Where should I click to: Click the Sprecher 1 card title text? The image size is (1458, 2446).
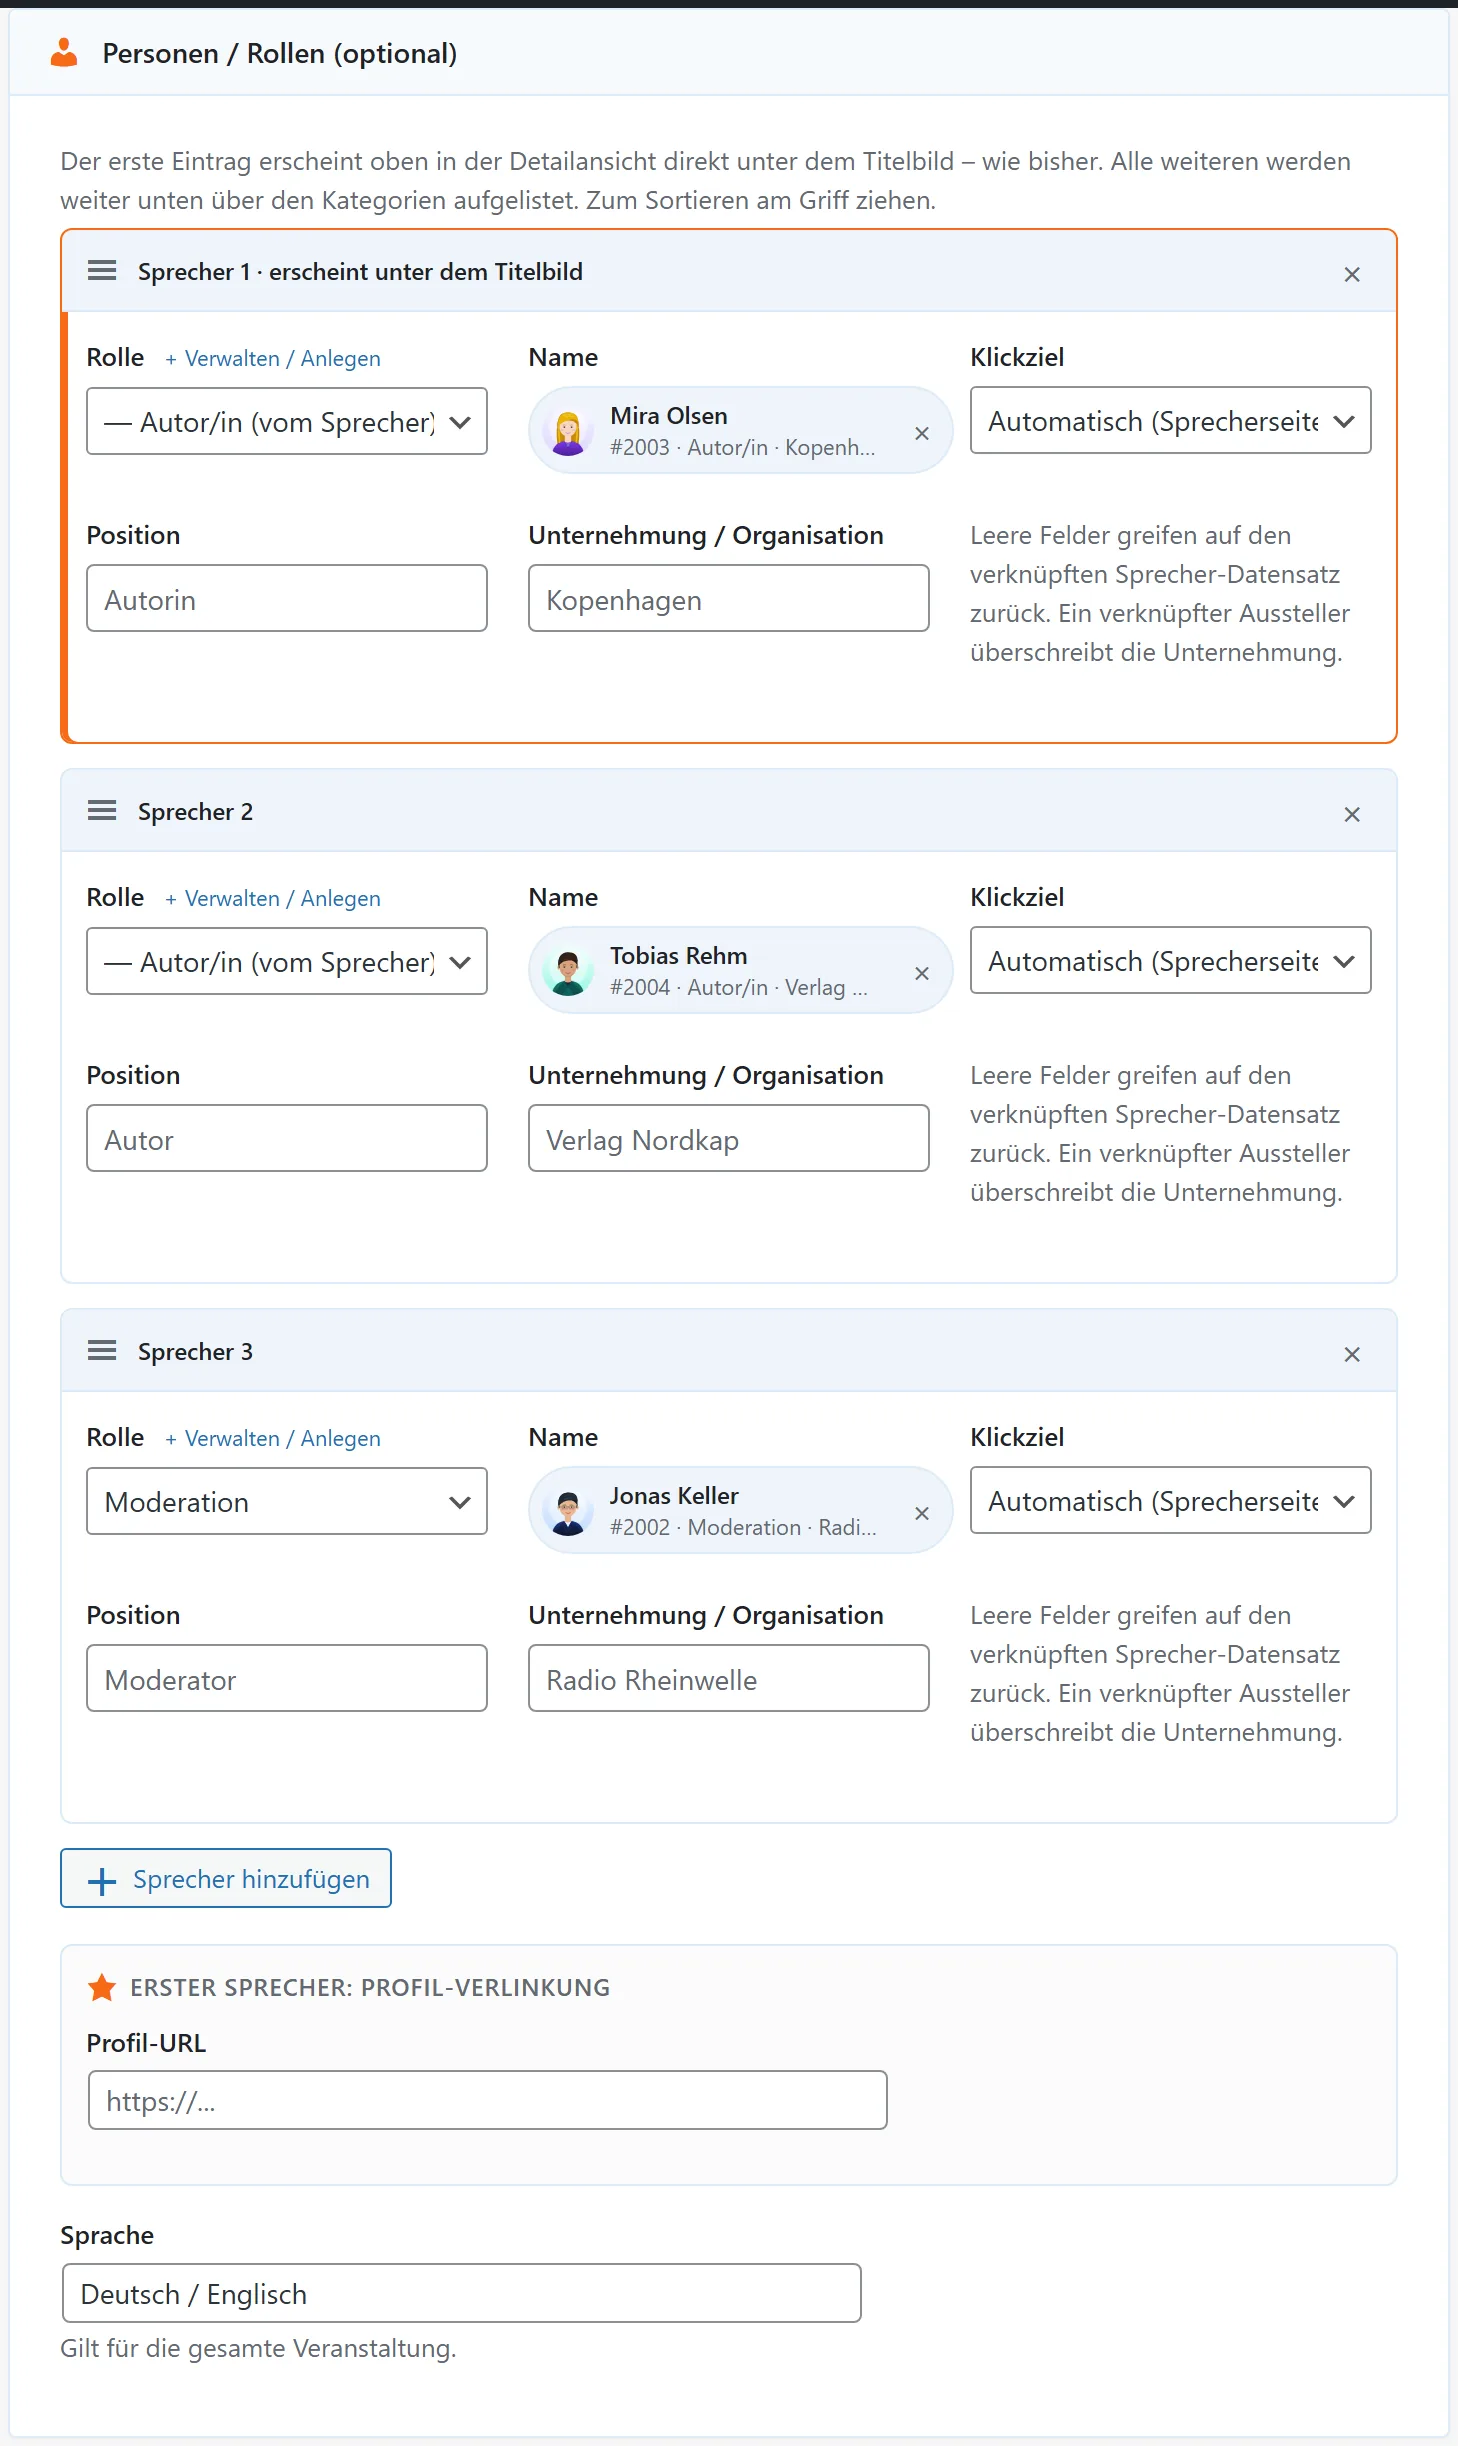pyautogui.click(x=360, y=272)
